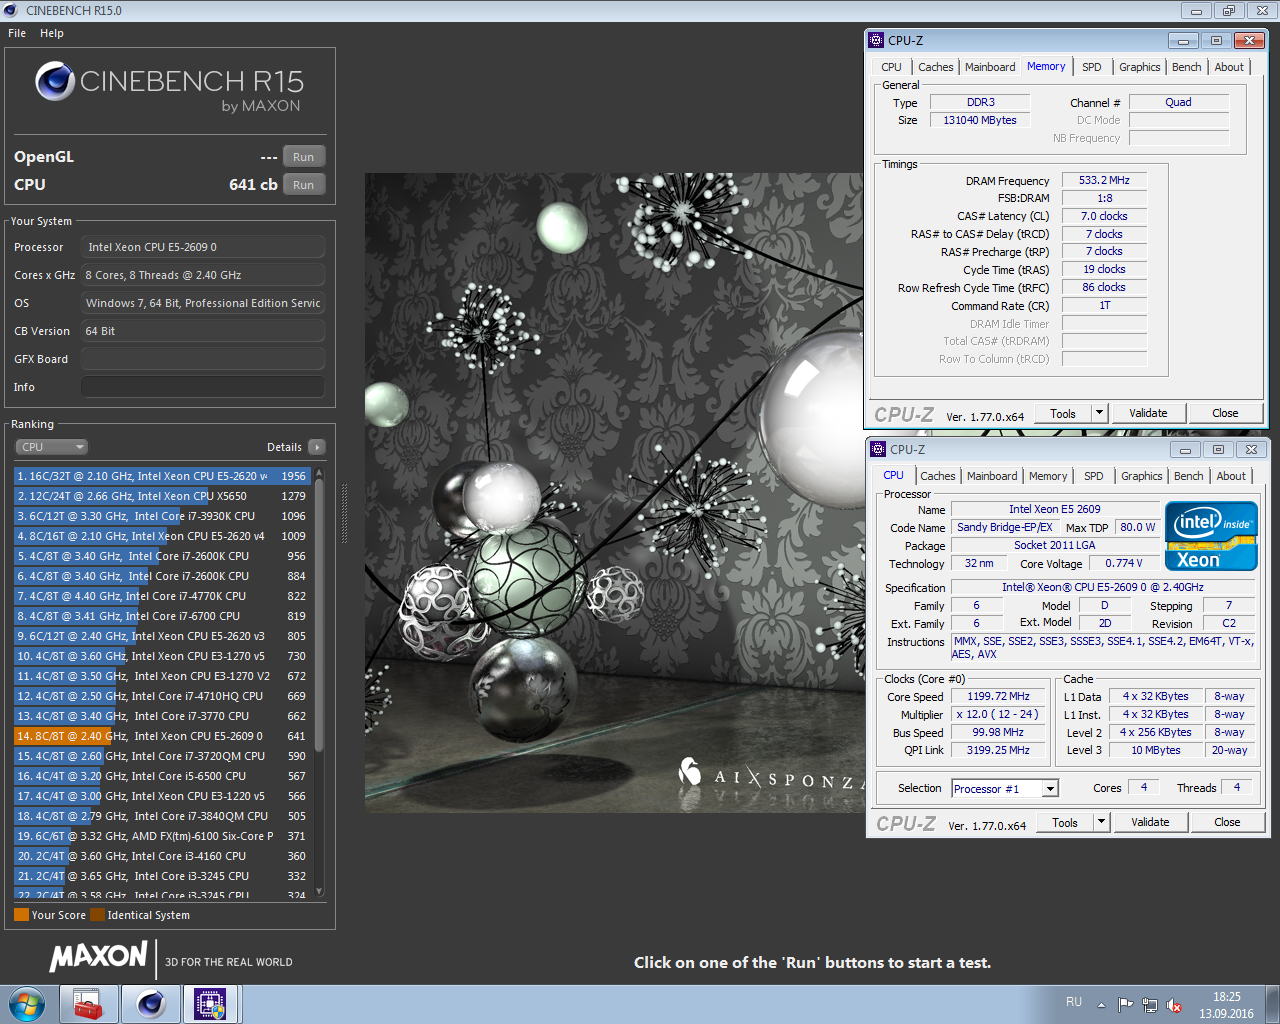
Task: Open the Windows Start menu orb
Action: point(27,1003)
